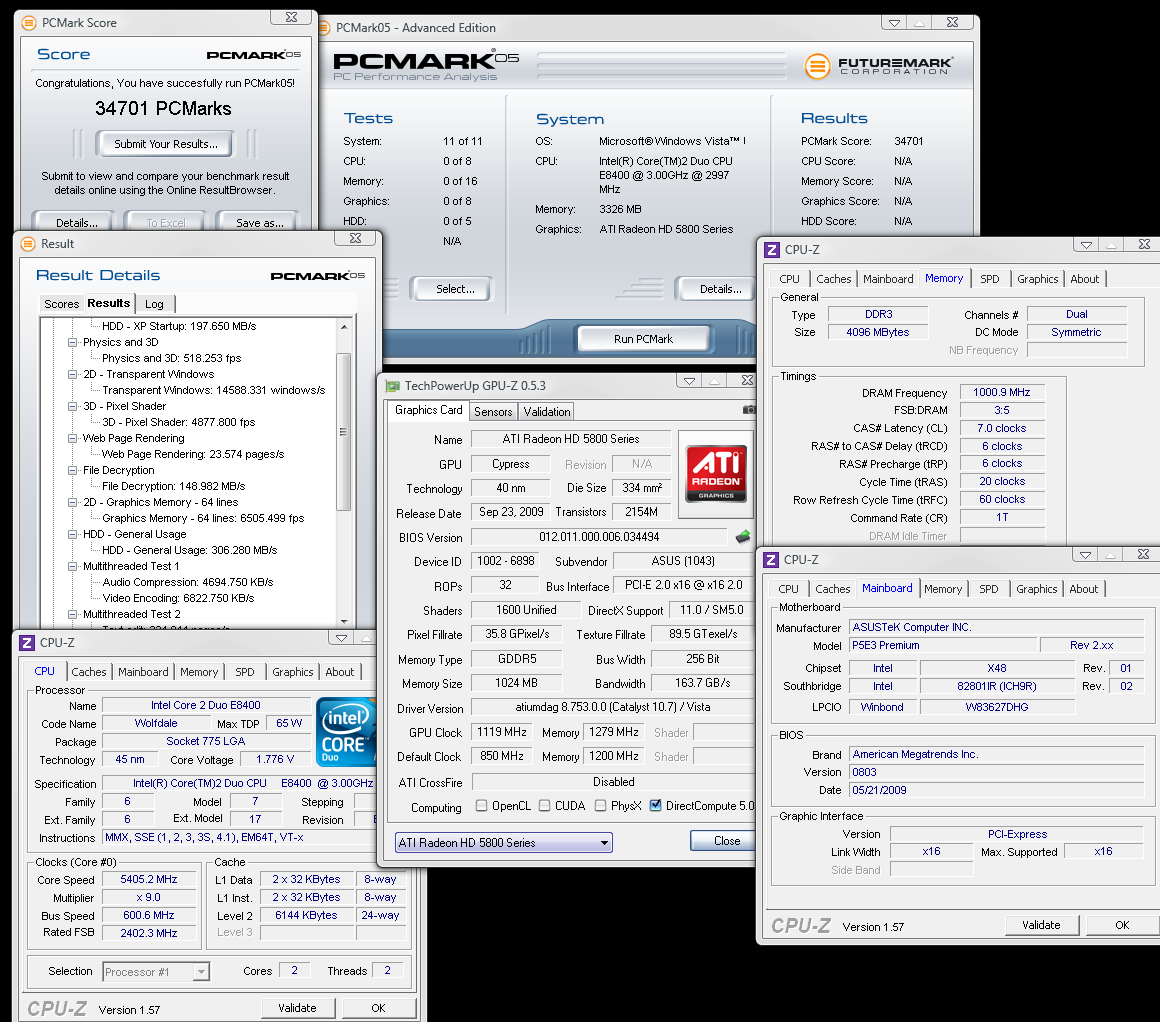Click the ATI Radeon logo in GPU-Z
This screenshot has width=1160, height=1022.
715,473
